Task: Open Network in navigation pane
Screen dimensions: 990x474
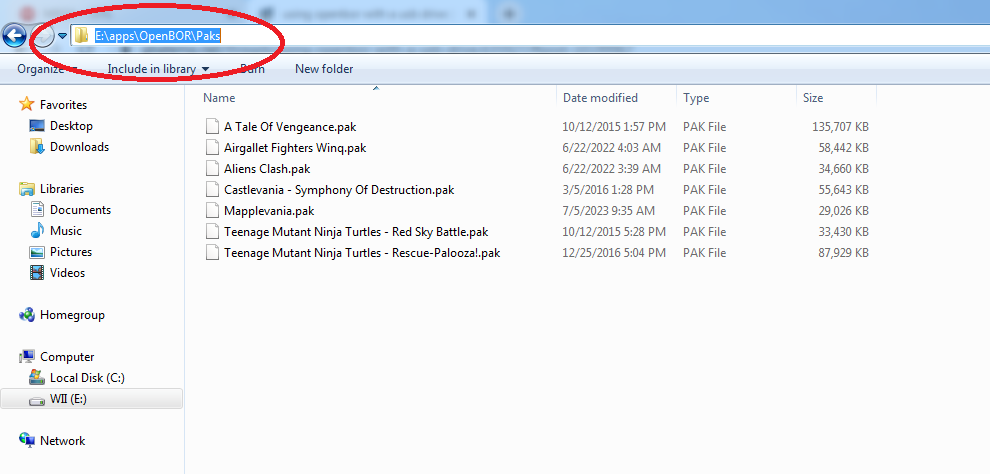Action: click(63, 441)
